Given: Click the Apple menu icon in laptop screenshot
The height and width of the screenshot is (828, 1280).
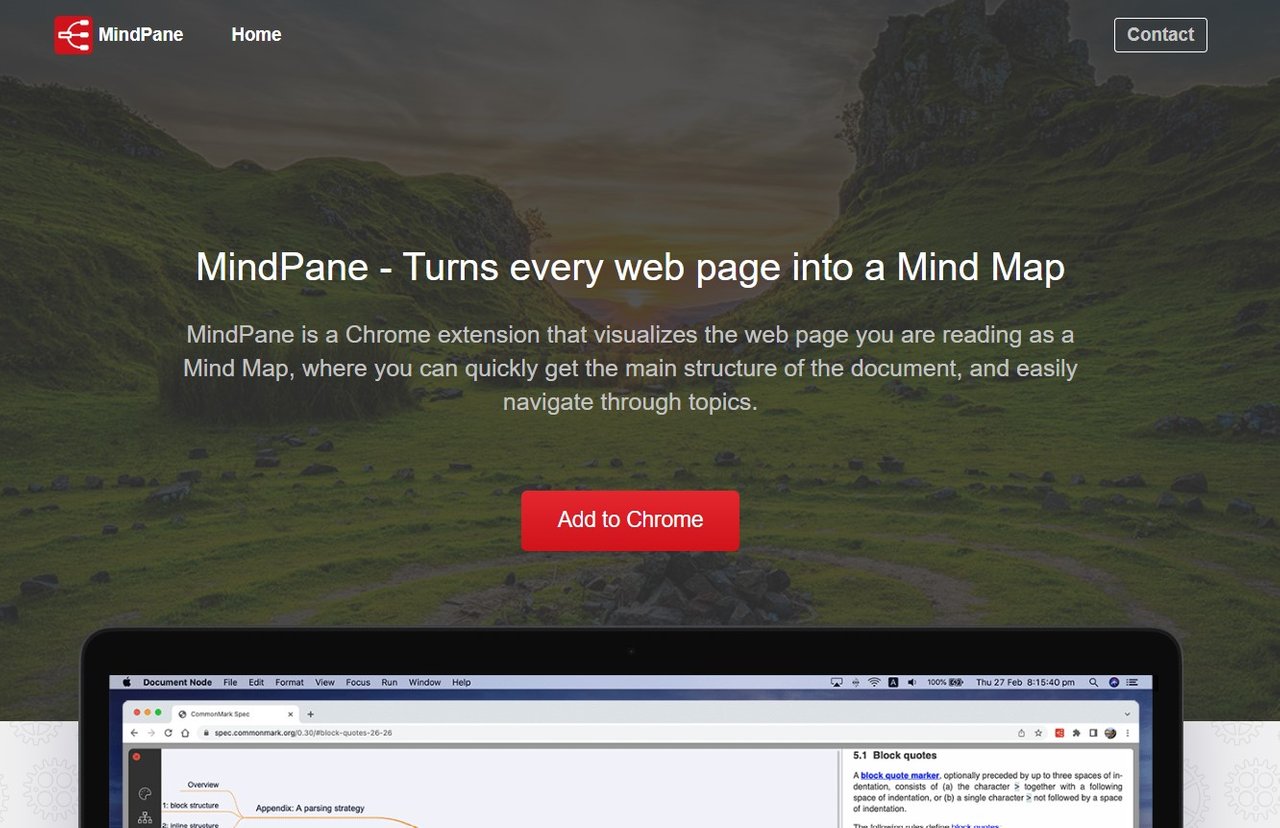Looking at the screenshot, I should [x=127, y=682].
